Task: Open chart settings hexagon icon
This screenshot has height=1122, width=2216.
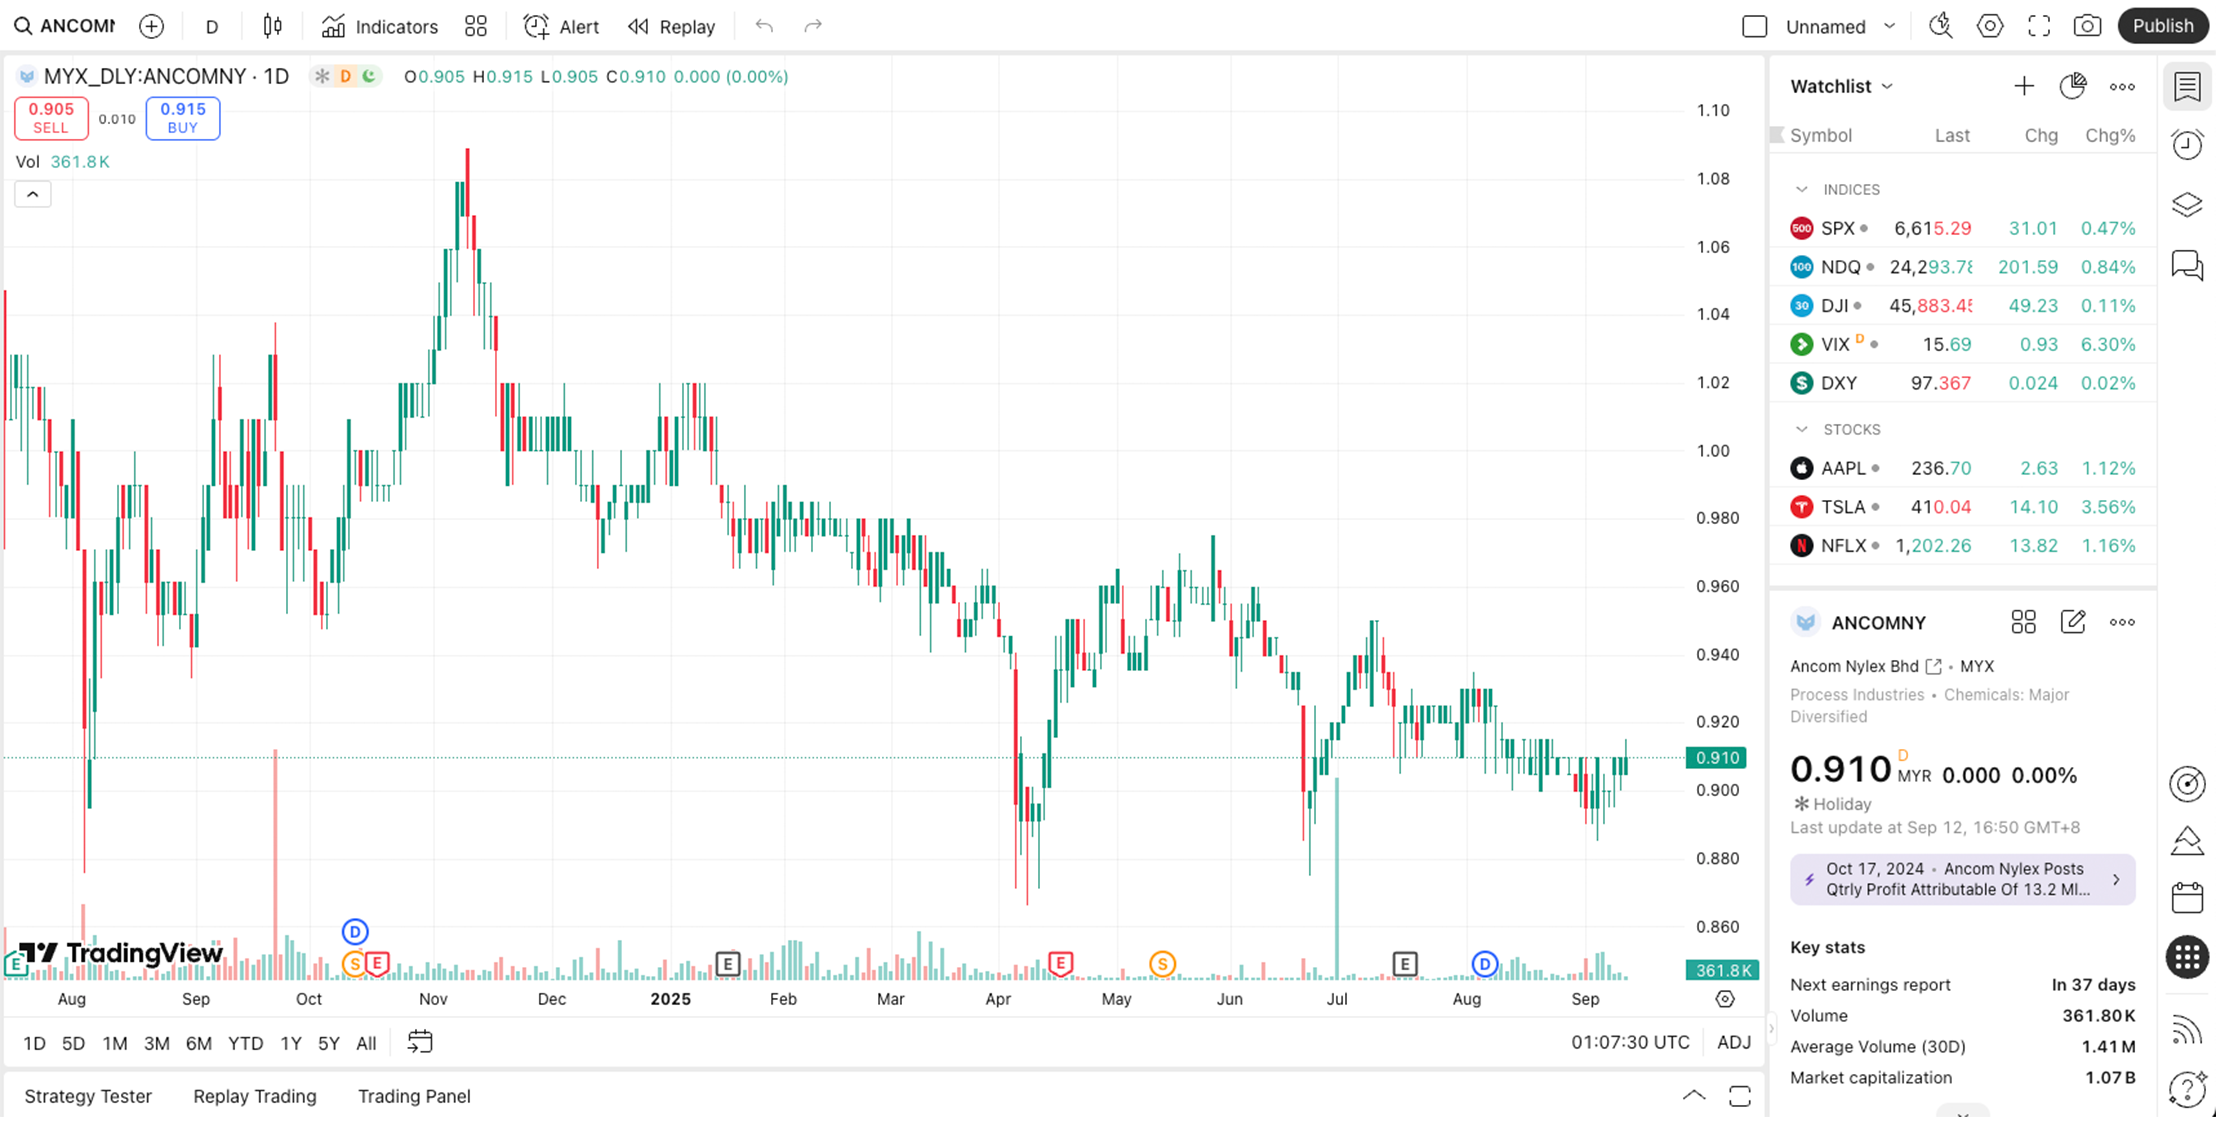Action: coord(1990,26)
